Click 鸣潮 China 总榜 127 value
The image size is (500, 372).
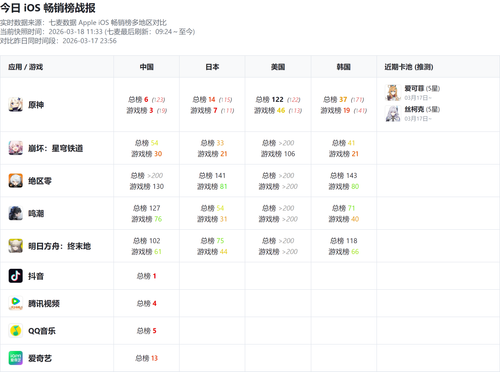[146, 208]
